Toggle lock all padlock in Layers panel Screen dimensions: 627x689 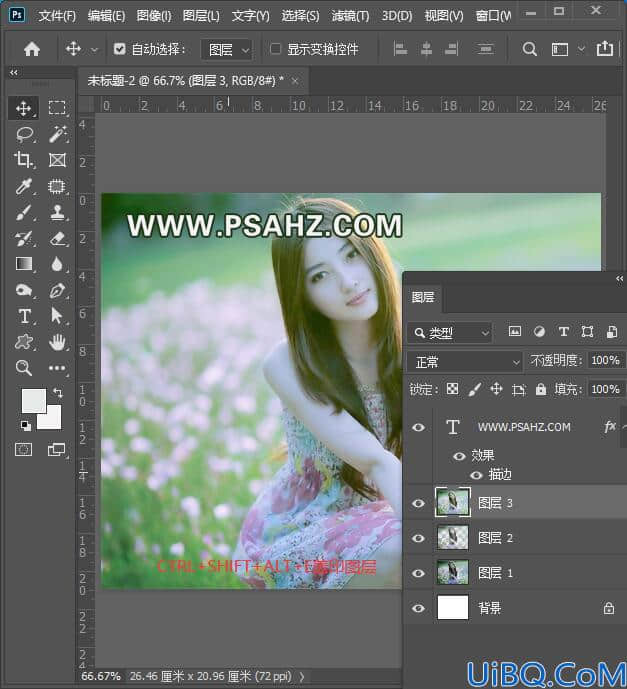(540, 389)
